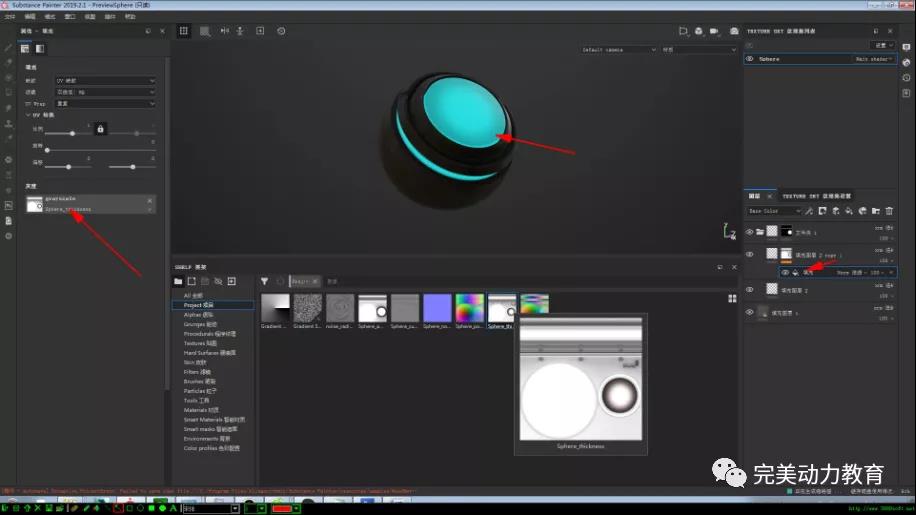The width and height of the screenshot is (916, 515).
Task: Select the Gradient thumbnail in shelf
Action: point(274,308)
